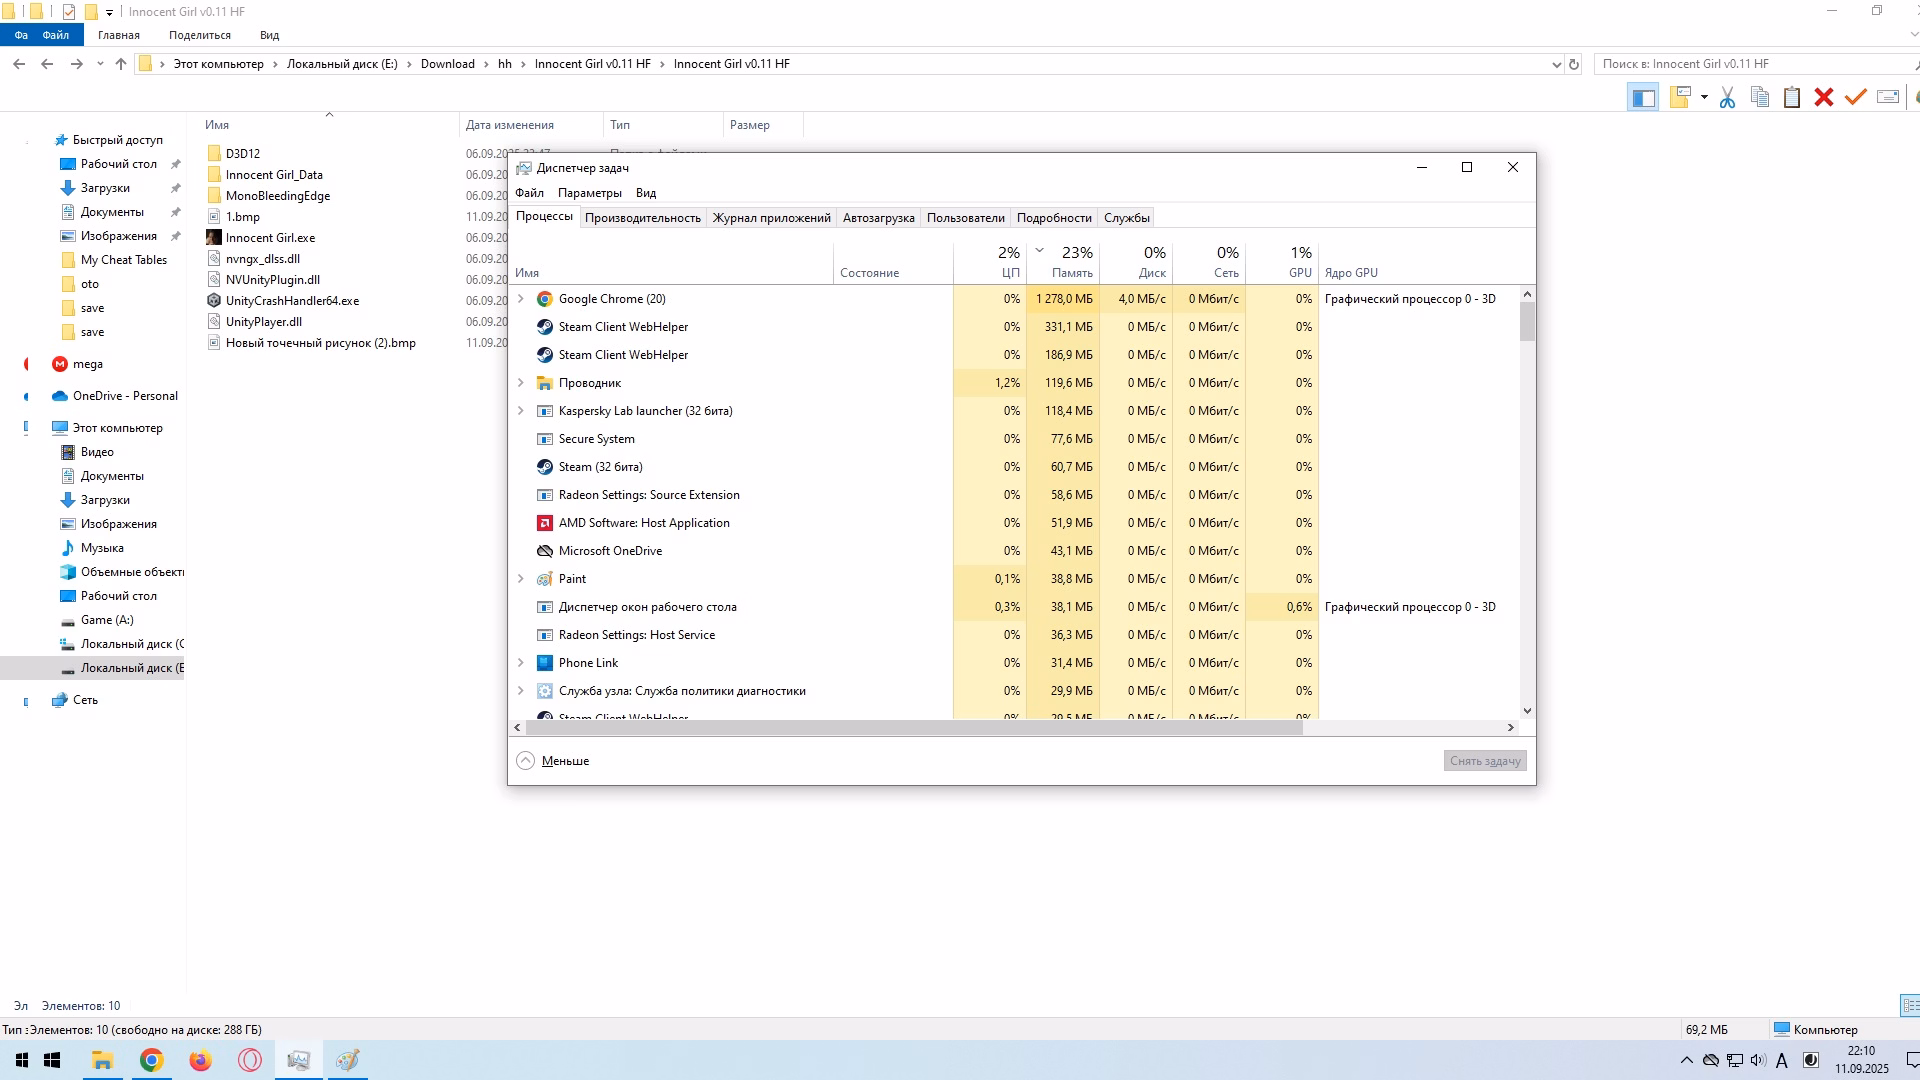Screen dimensions: 1920x1080
Task: Click the red X delete icon in Explorer
Action: coord(1824,97)
